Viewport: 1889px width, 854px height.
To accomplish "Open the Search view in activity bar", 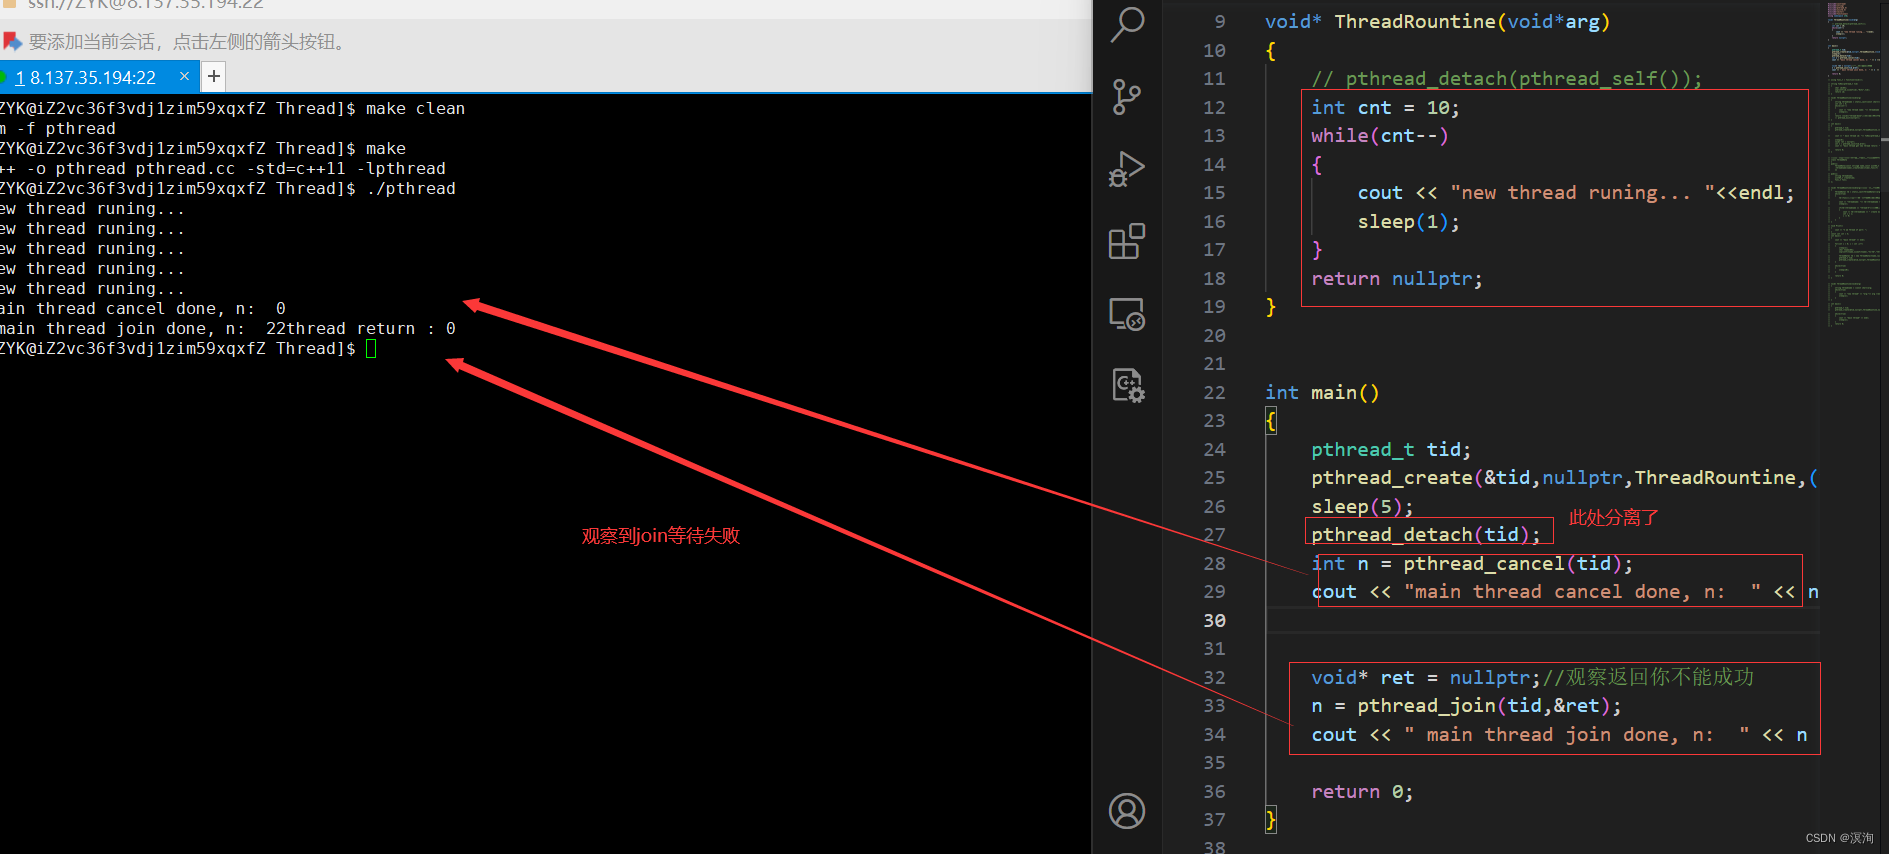I will (x=1127, y=24).
